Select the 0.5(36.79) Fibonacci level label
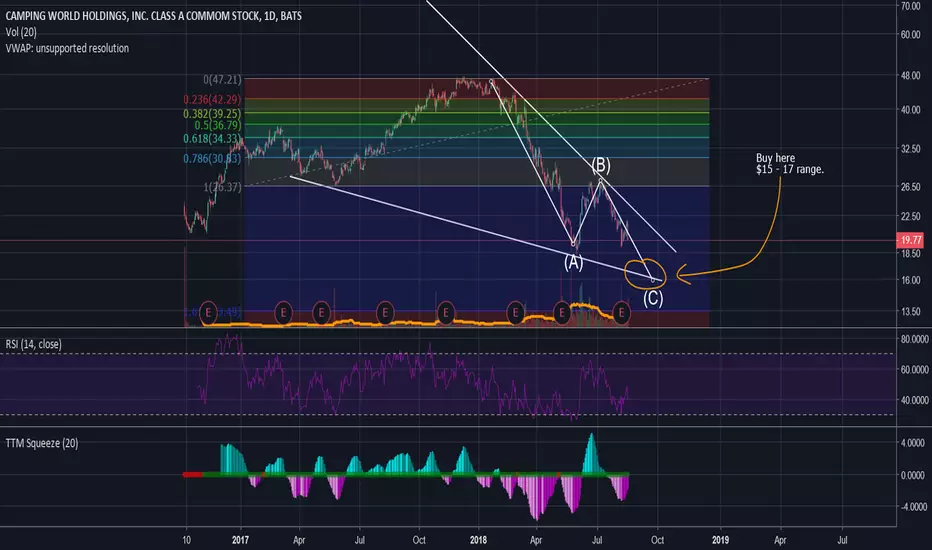Viewport: 932px width, 550px height. (218, 125)
